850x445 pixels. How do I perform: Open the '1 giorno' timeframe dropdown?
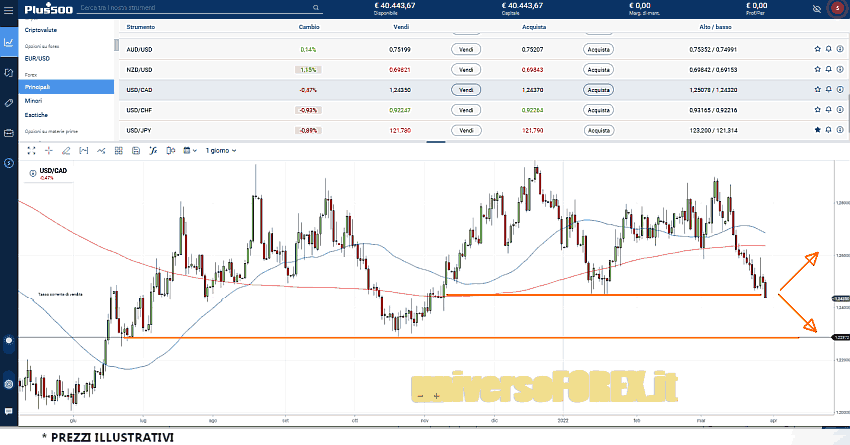click(x=222, y=150)
